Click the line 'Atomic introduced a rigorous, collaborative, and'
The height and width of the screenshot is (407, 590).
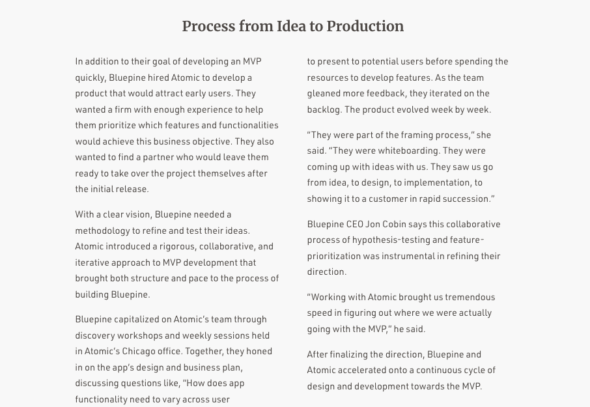click(x=174, y=246)
